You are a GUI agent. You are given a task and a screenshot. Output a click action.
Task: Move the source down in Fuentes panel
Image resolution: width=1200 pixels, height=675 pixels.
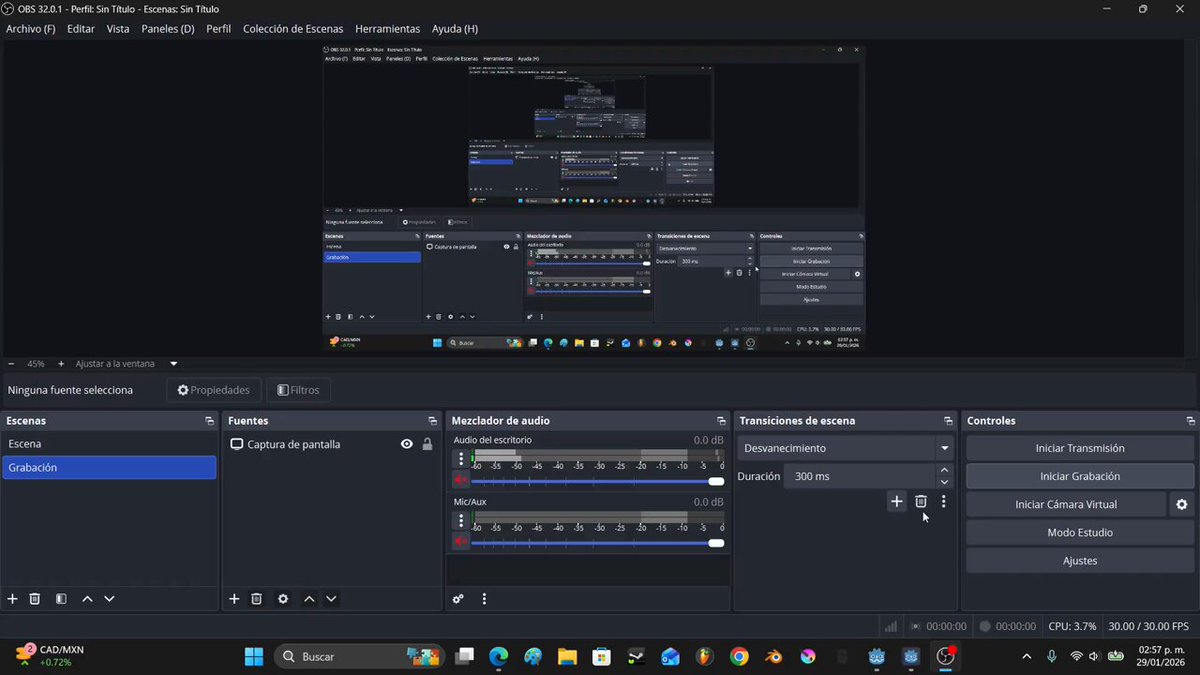pyautogui.click(x=331, y=599)
